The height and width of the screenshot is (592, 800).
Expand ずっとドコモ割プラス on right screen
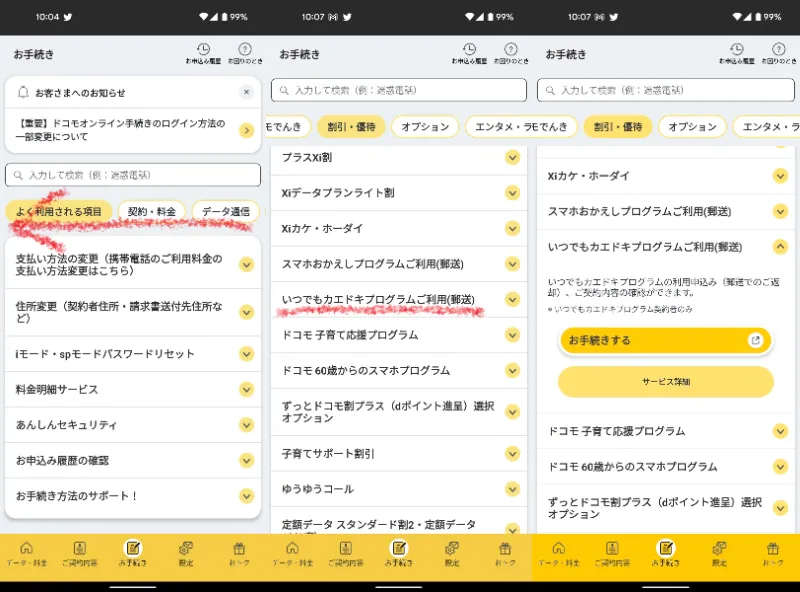pyautogui.click(x=666, y=508)
